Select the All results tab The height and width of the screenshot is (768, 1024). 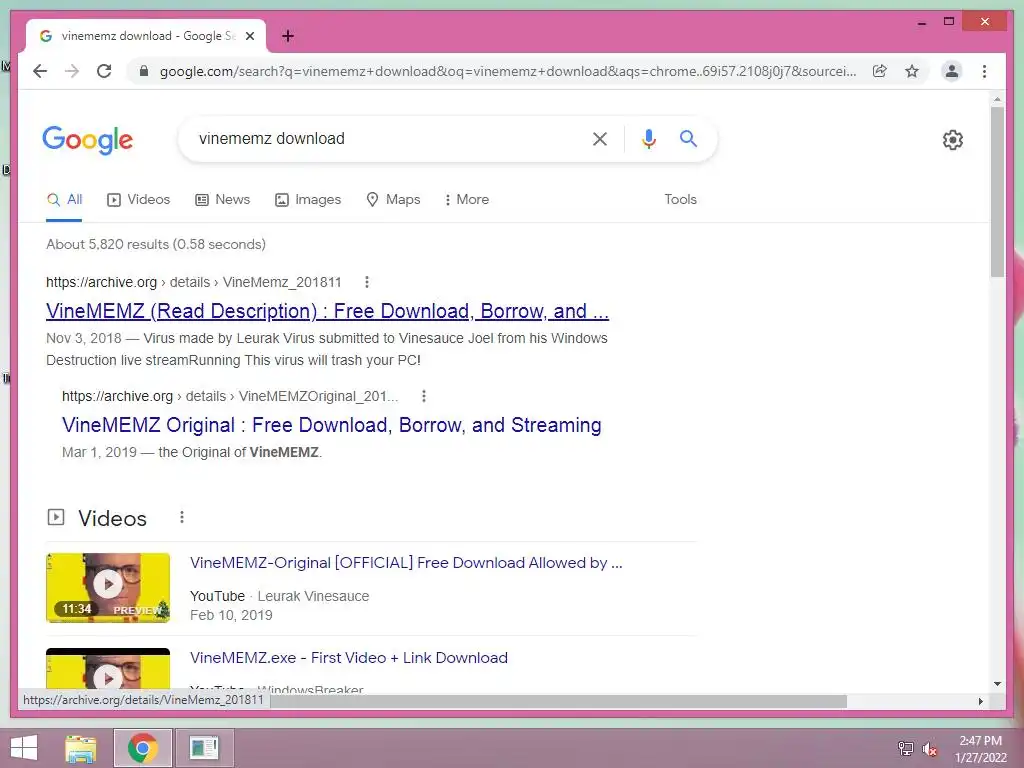click(x=64, y=199)
